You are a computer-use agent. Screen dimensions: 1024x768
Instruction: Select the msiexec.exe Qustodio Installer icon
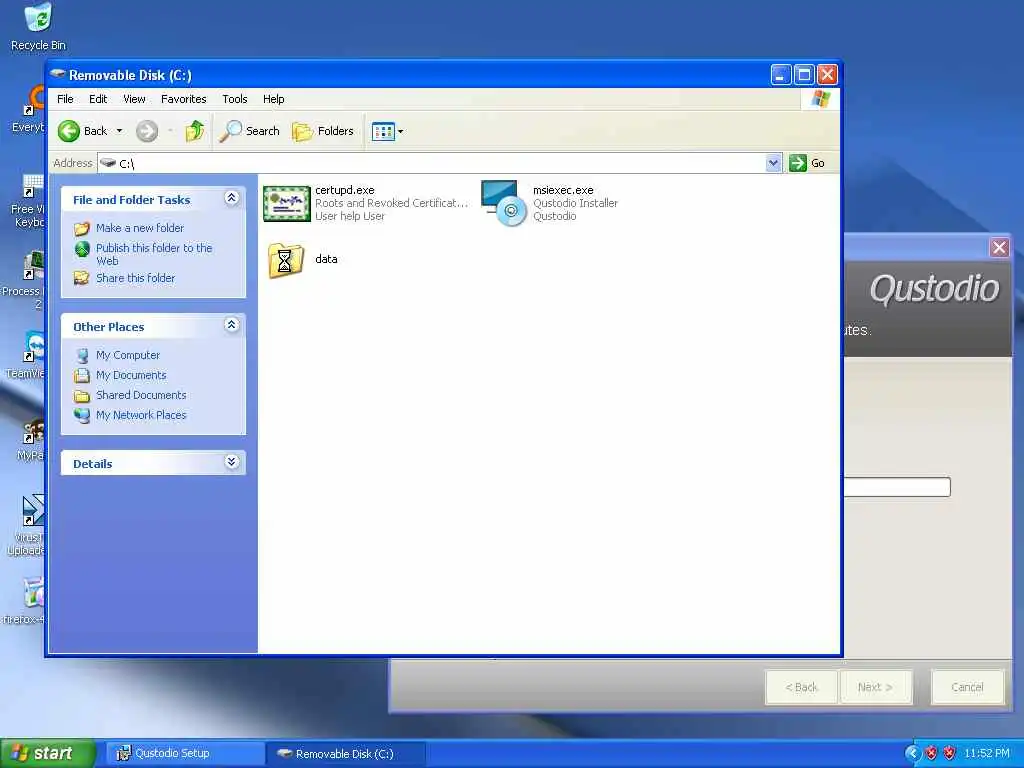click(504, 203)
